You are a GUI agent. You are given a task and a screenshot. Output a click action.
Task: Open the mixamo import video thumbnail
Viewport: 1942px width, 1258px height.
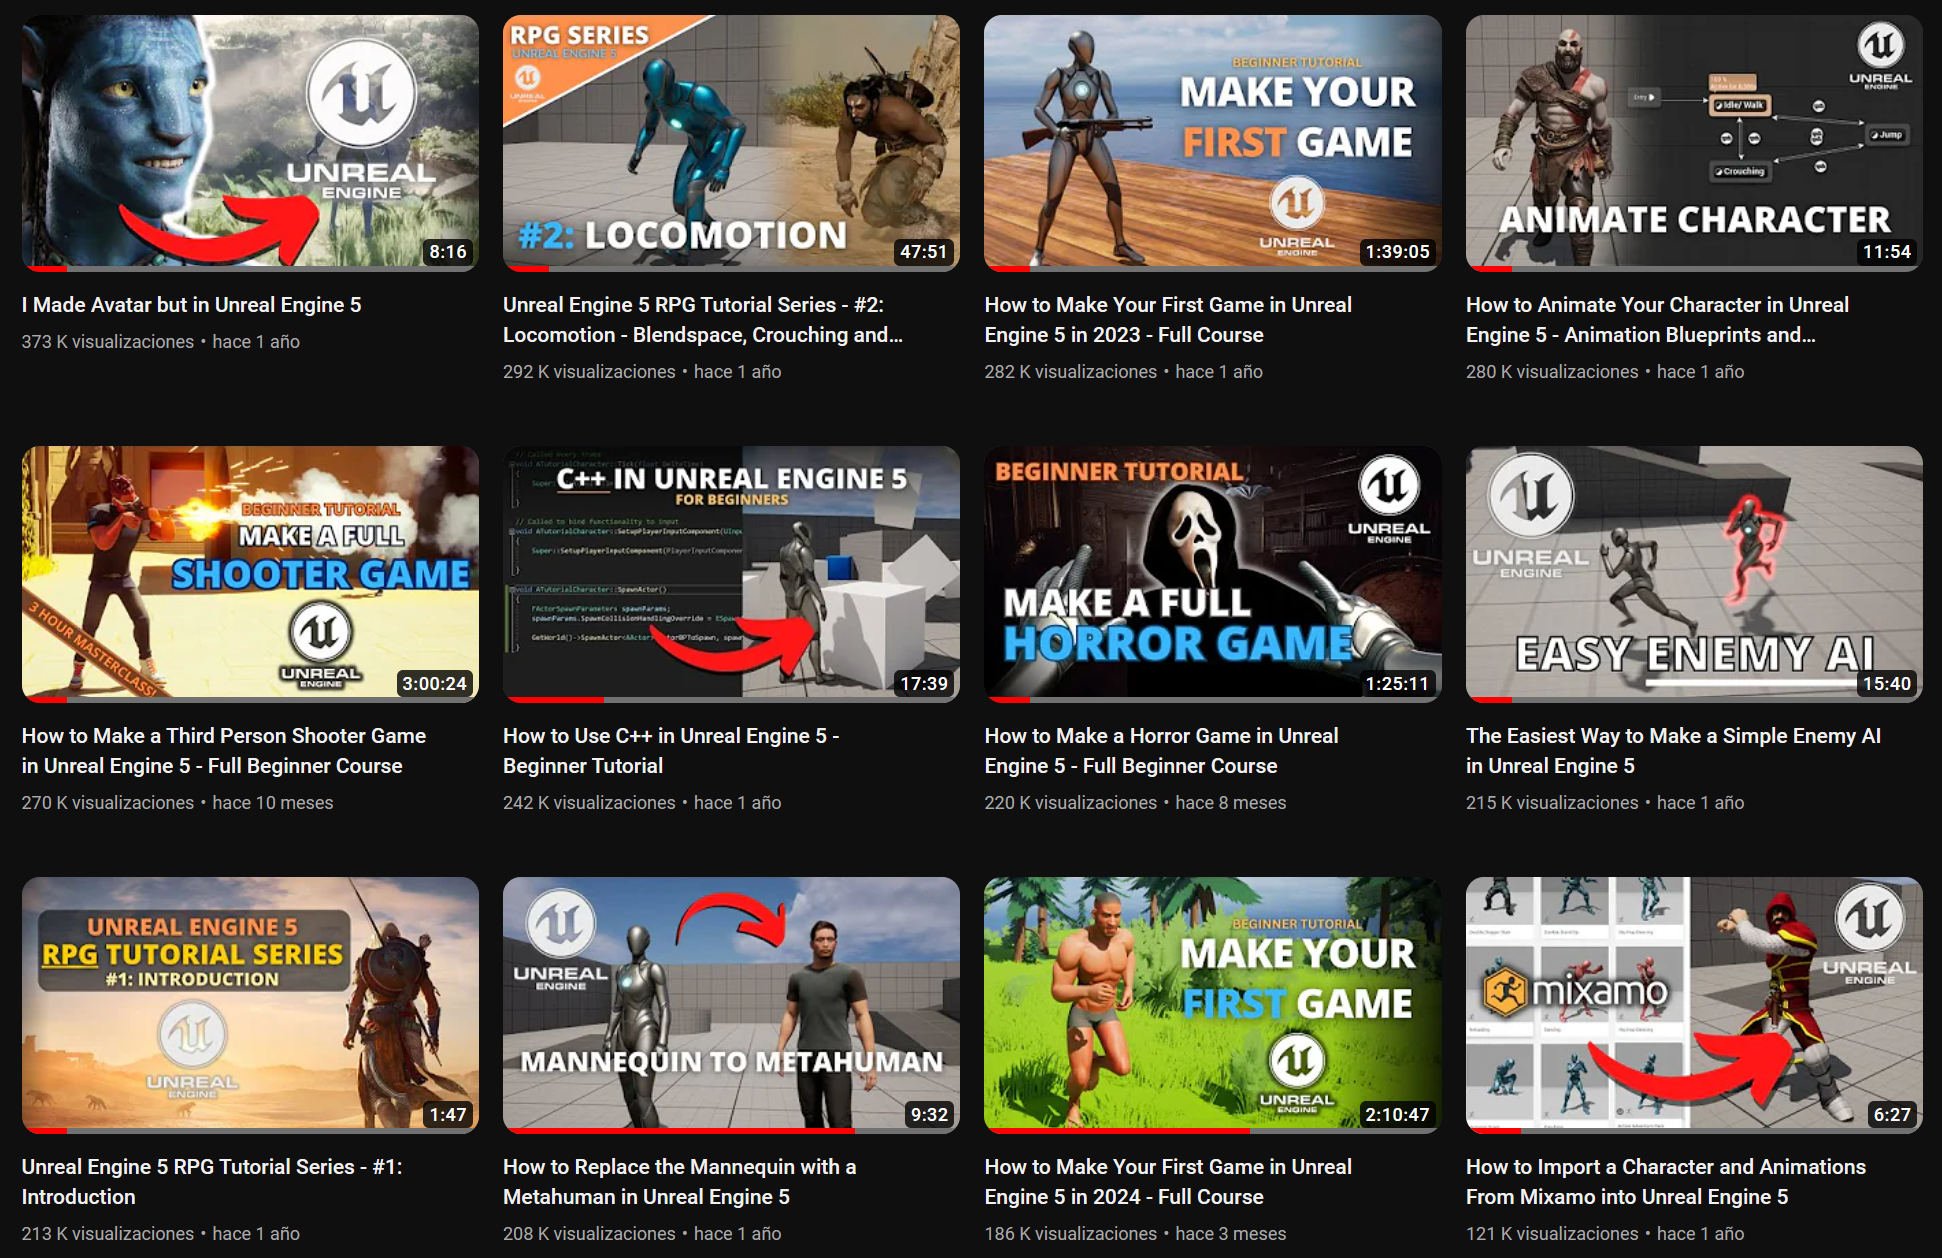[x=1693, y=1003]
